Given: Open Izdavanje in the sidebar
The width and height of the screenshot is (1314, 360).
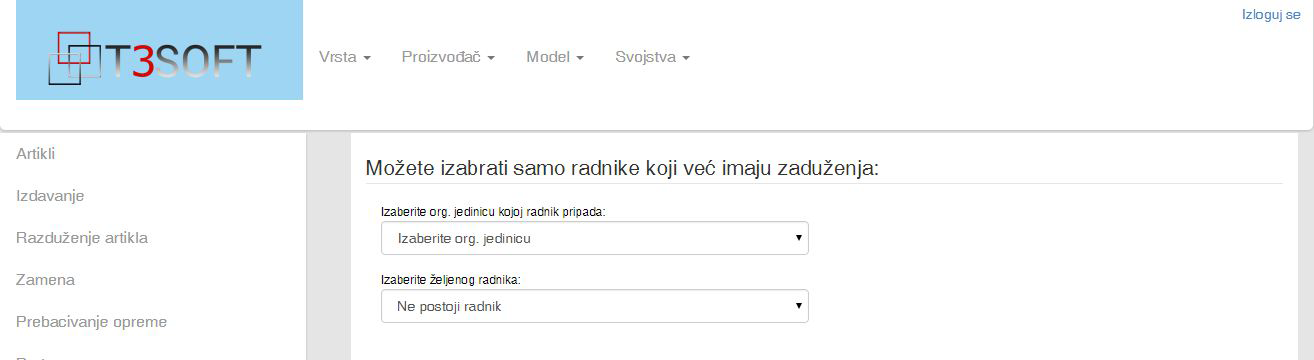Looking at the screenshot, I should tap(50, 195).
